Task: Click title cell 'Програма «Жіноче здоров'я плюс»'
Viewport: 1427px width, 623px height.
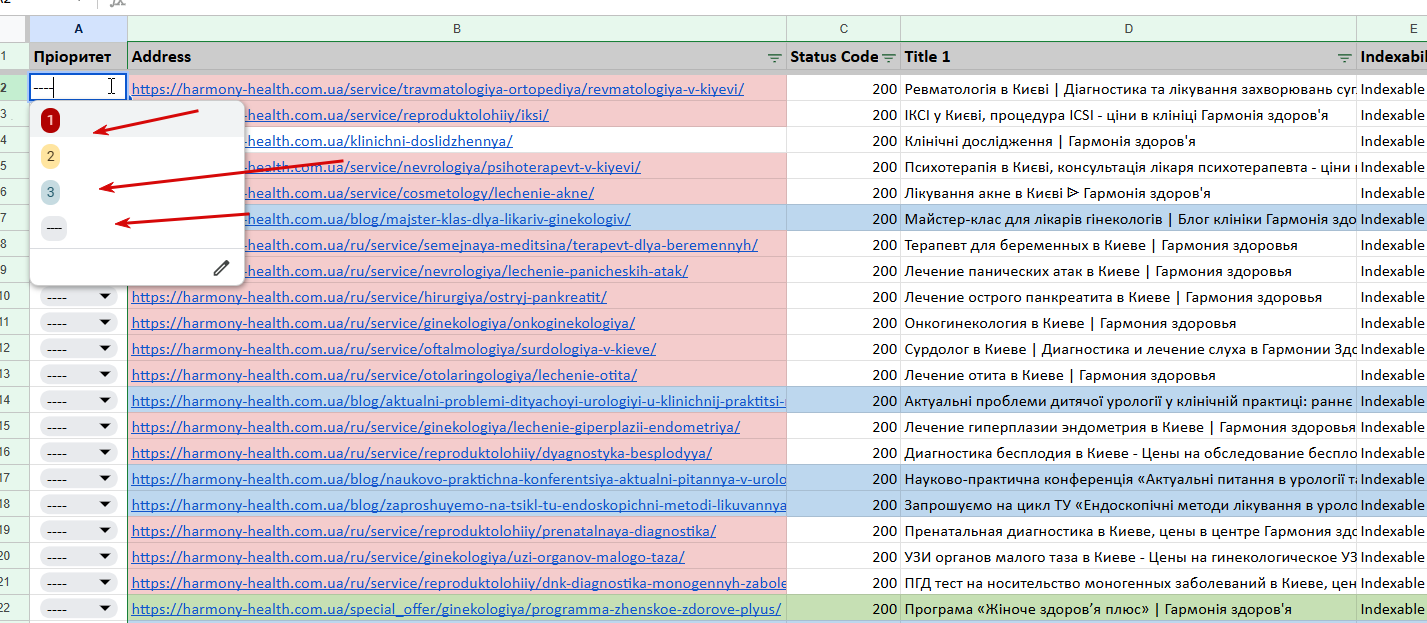Action: 1128,609
